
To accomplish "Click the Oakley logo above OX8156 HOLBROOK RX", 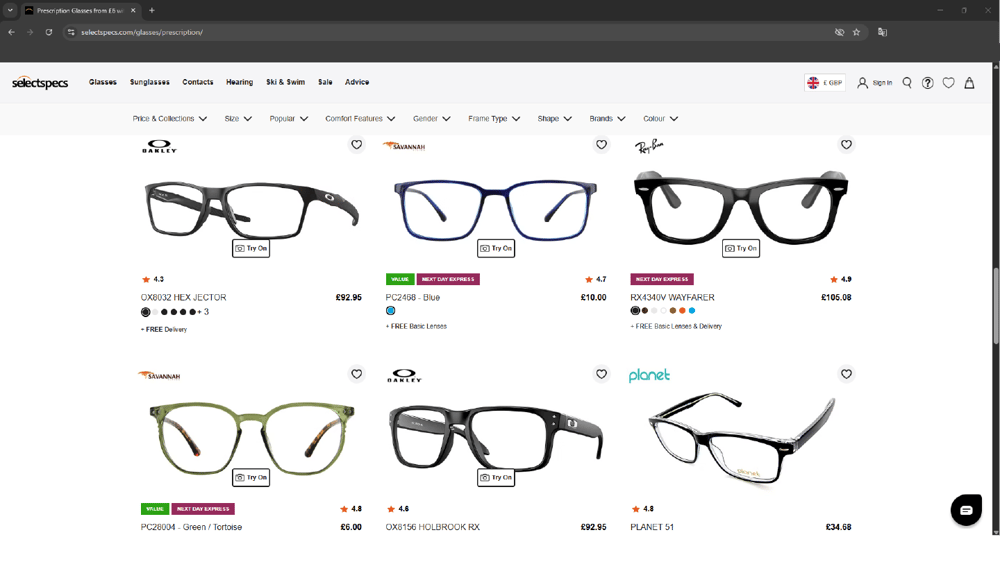I will (x=404, y=376).
